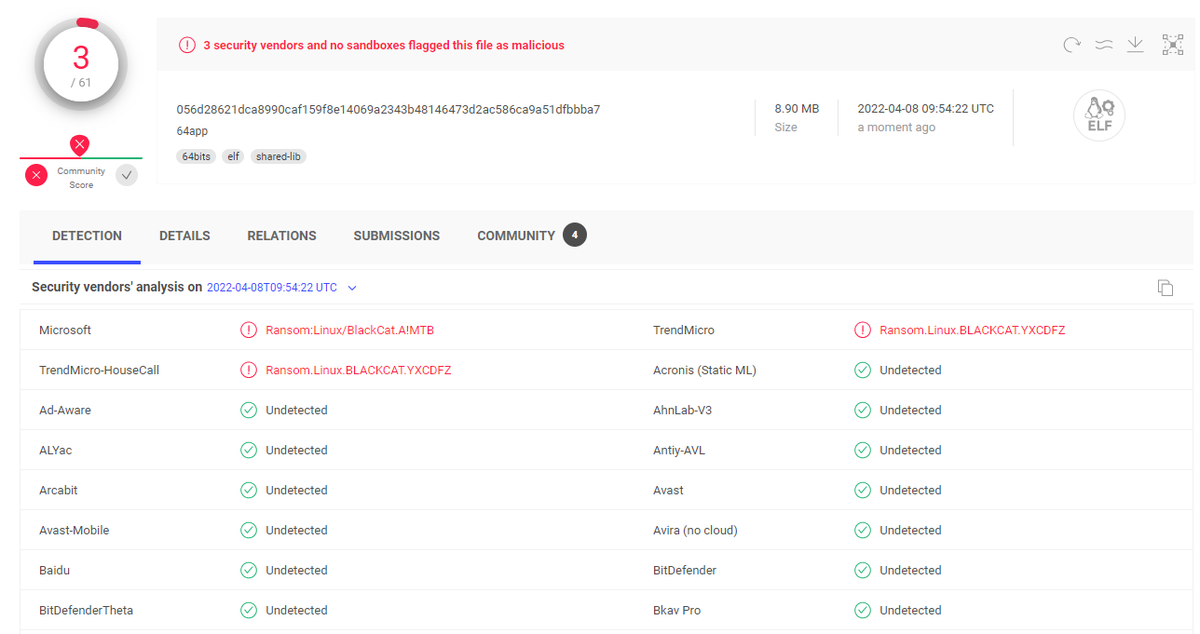Click the reanalyze file refresh icon

(1072, 44)
